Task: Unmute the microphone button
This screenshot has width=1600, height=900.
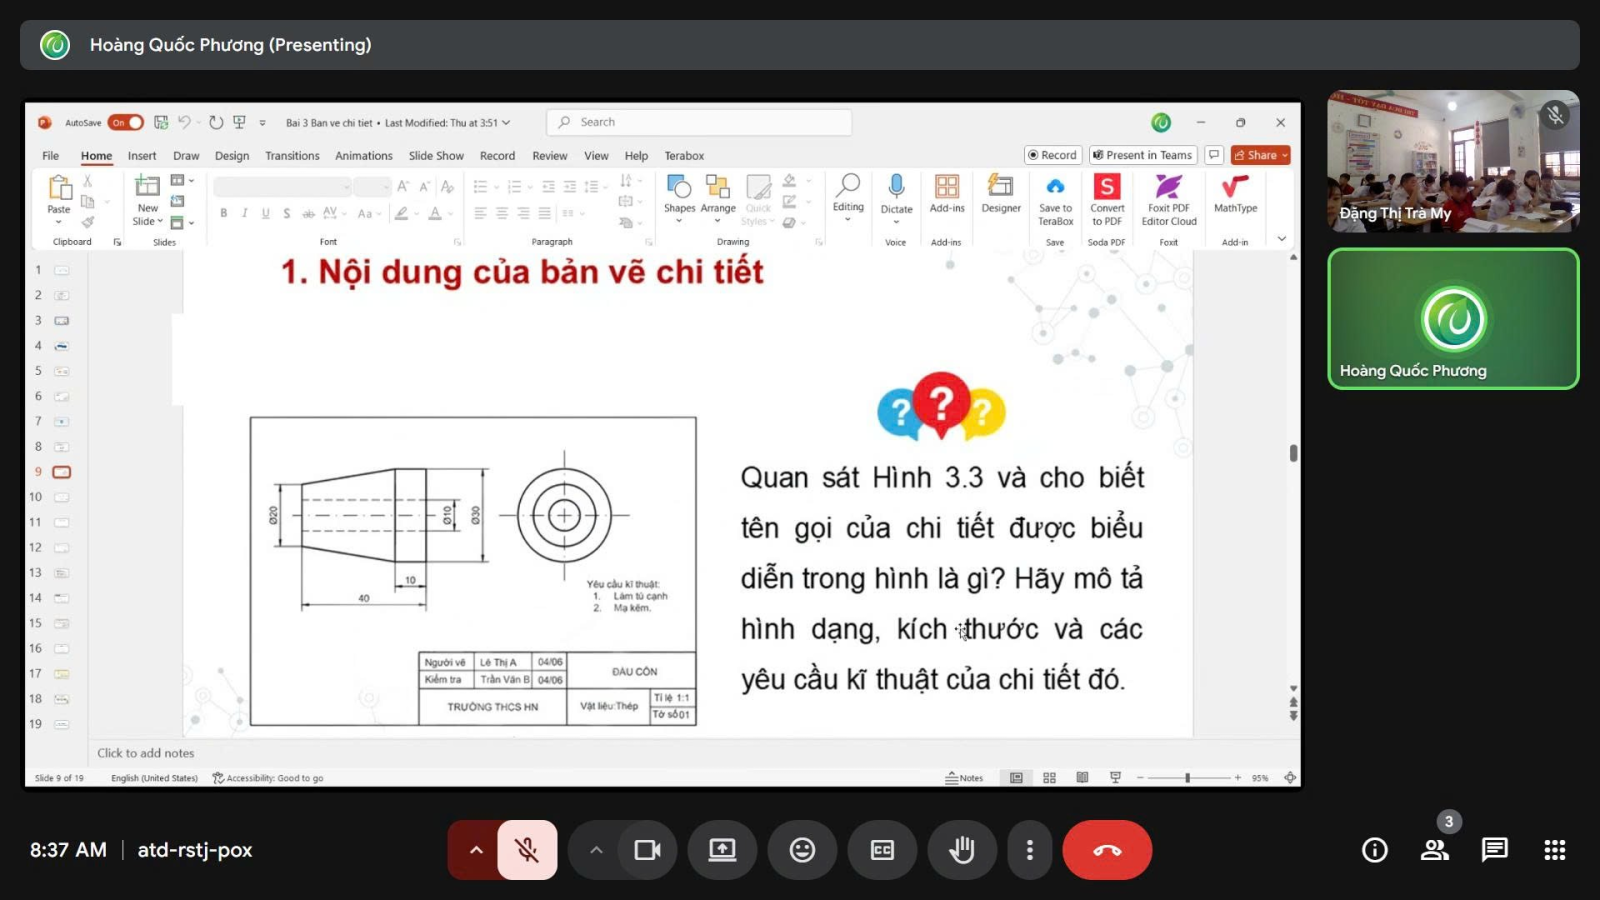Action: (x=527, y=850)
